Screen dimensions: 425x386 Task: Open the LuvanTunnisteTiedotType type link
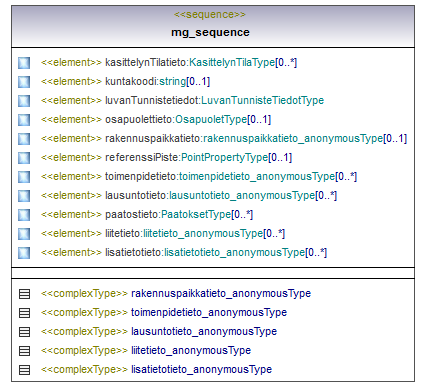tap(263, 100)
